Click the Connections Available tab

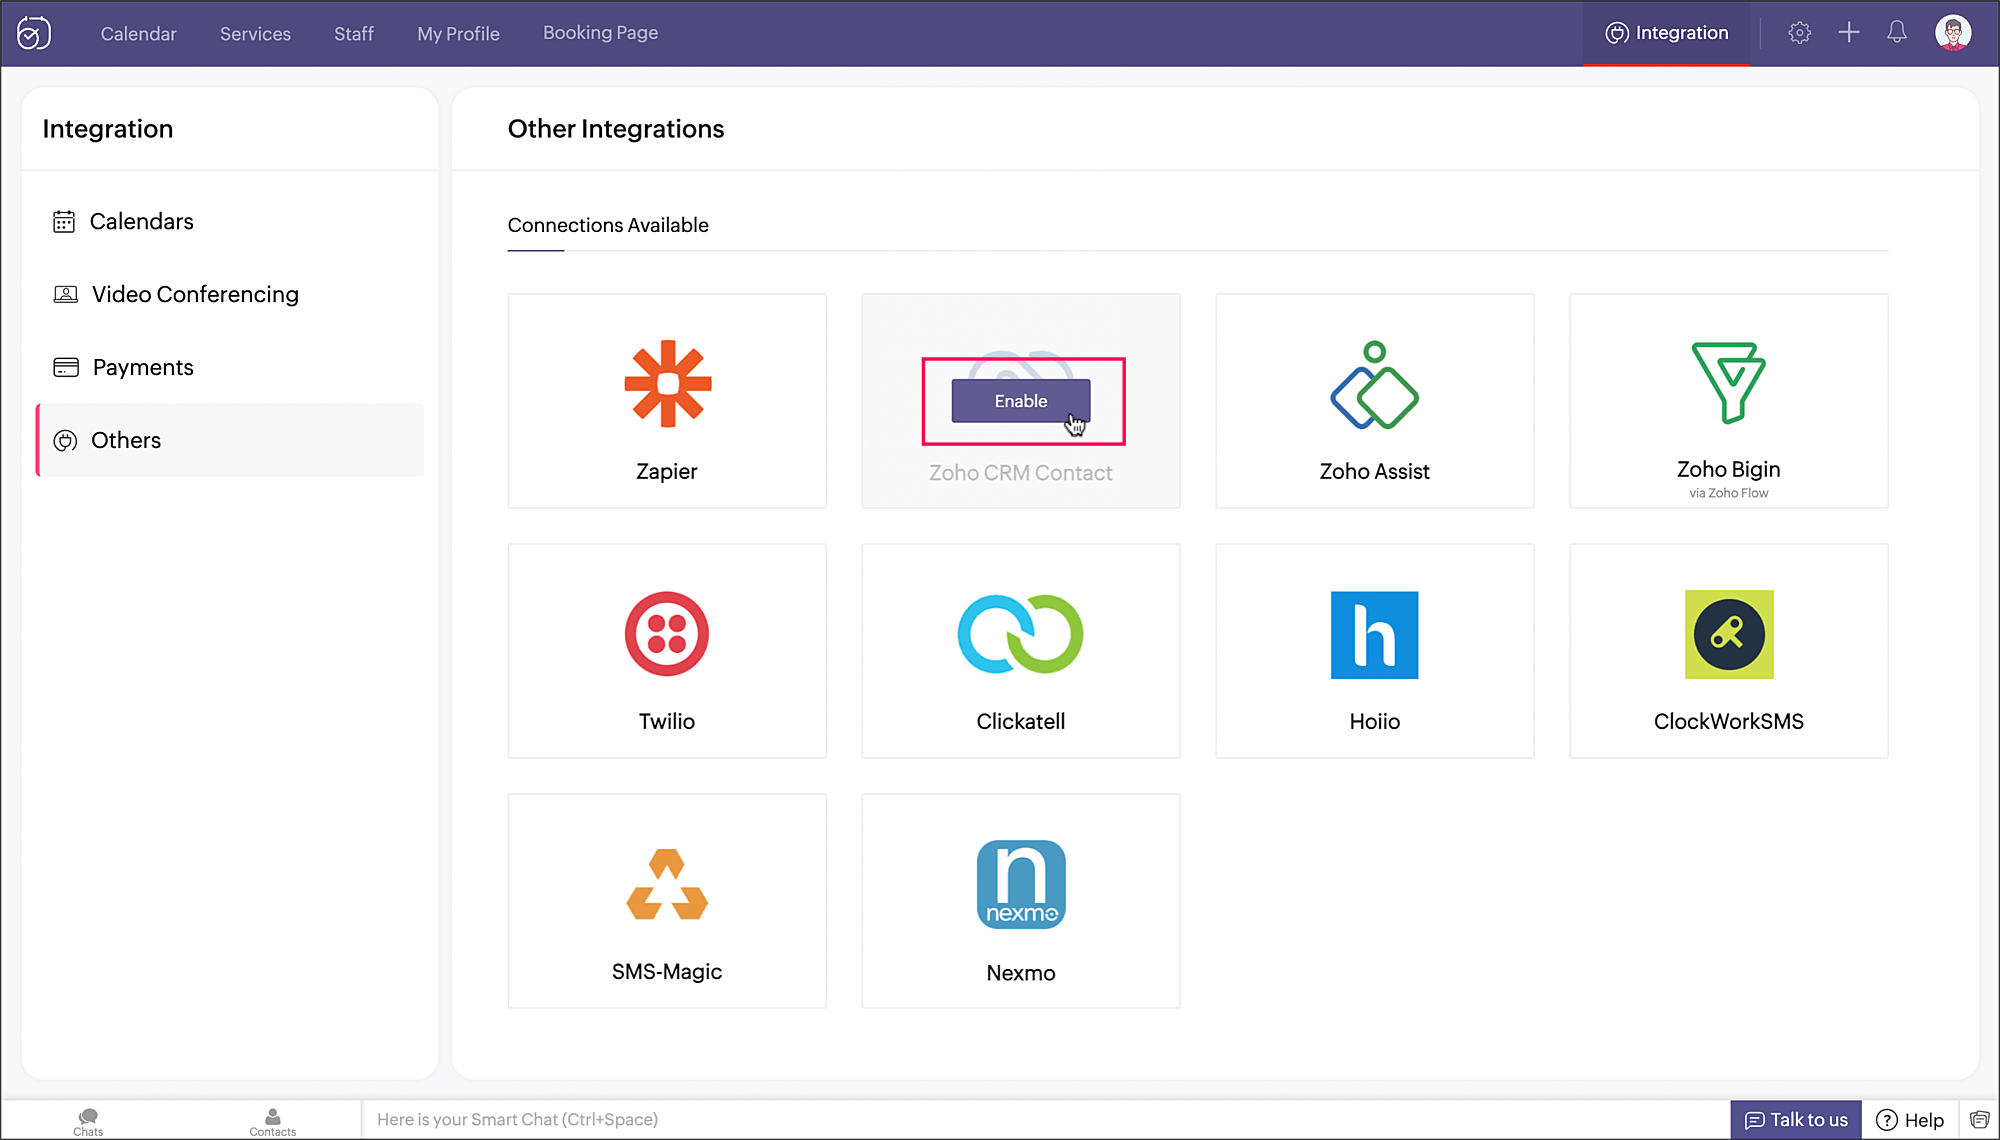click(609, 225)
